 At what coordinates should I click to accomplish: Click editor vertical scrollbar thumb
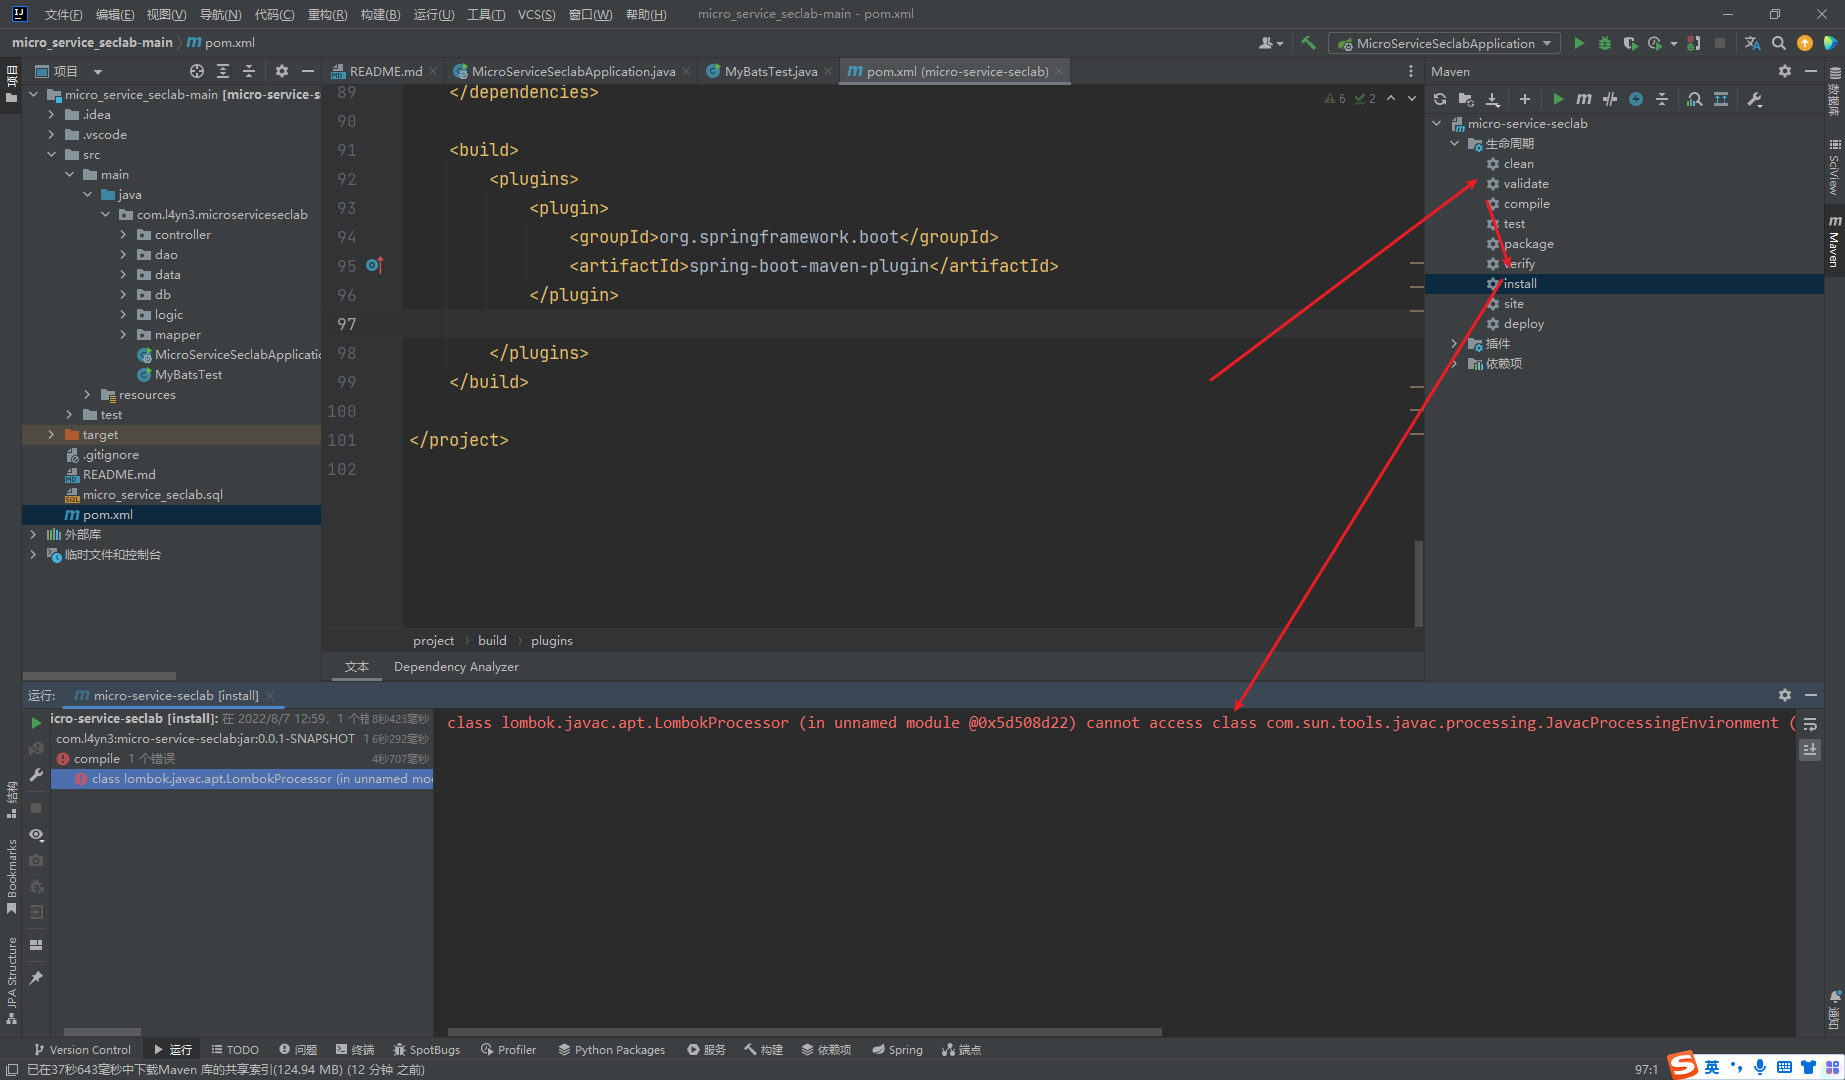click(1418, 584)
